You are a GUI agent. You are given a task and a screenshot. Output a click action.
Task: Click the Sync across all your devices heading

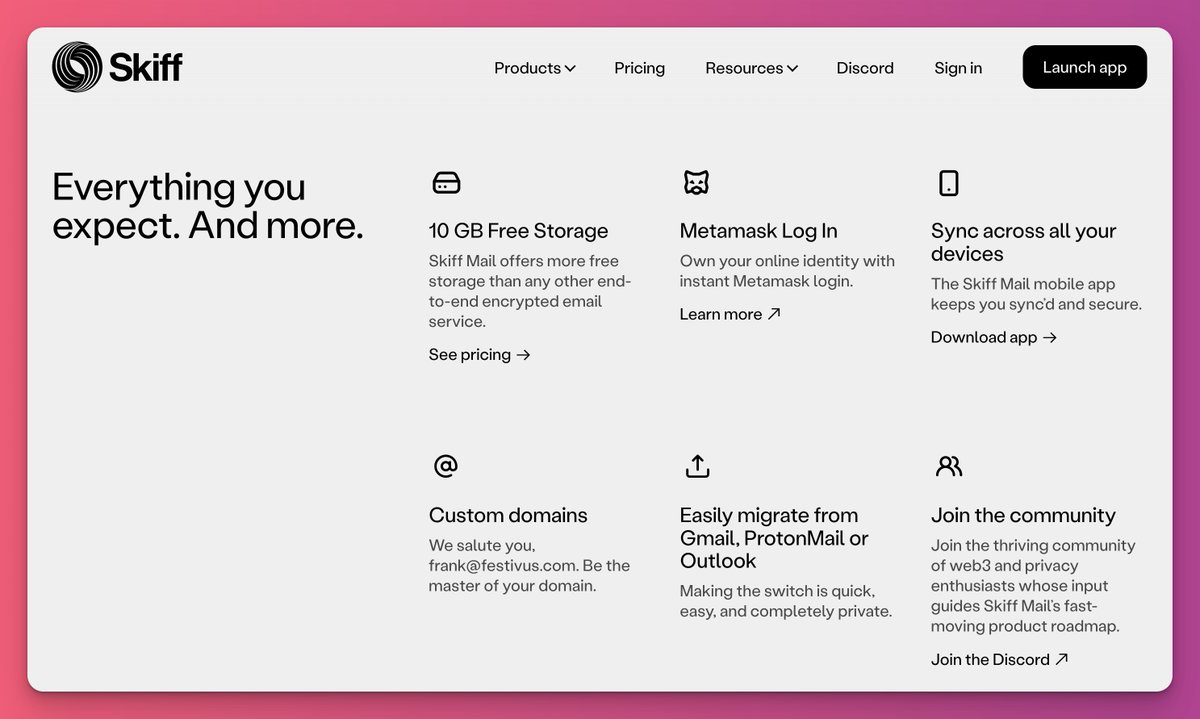pos(1024,242)
